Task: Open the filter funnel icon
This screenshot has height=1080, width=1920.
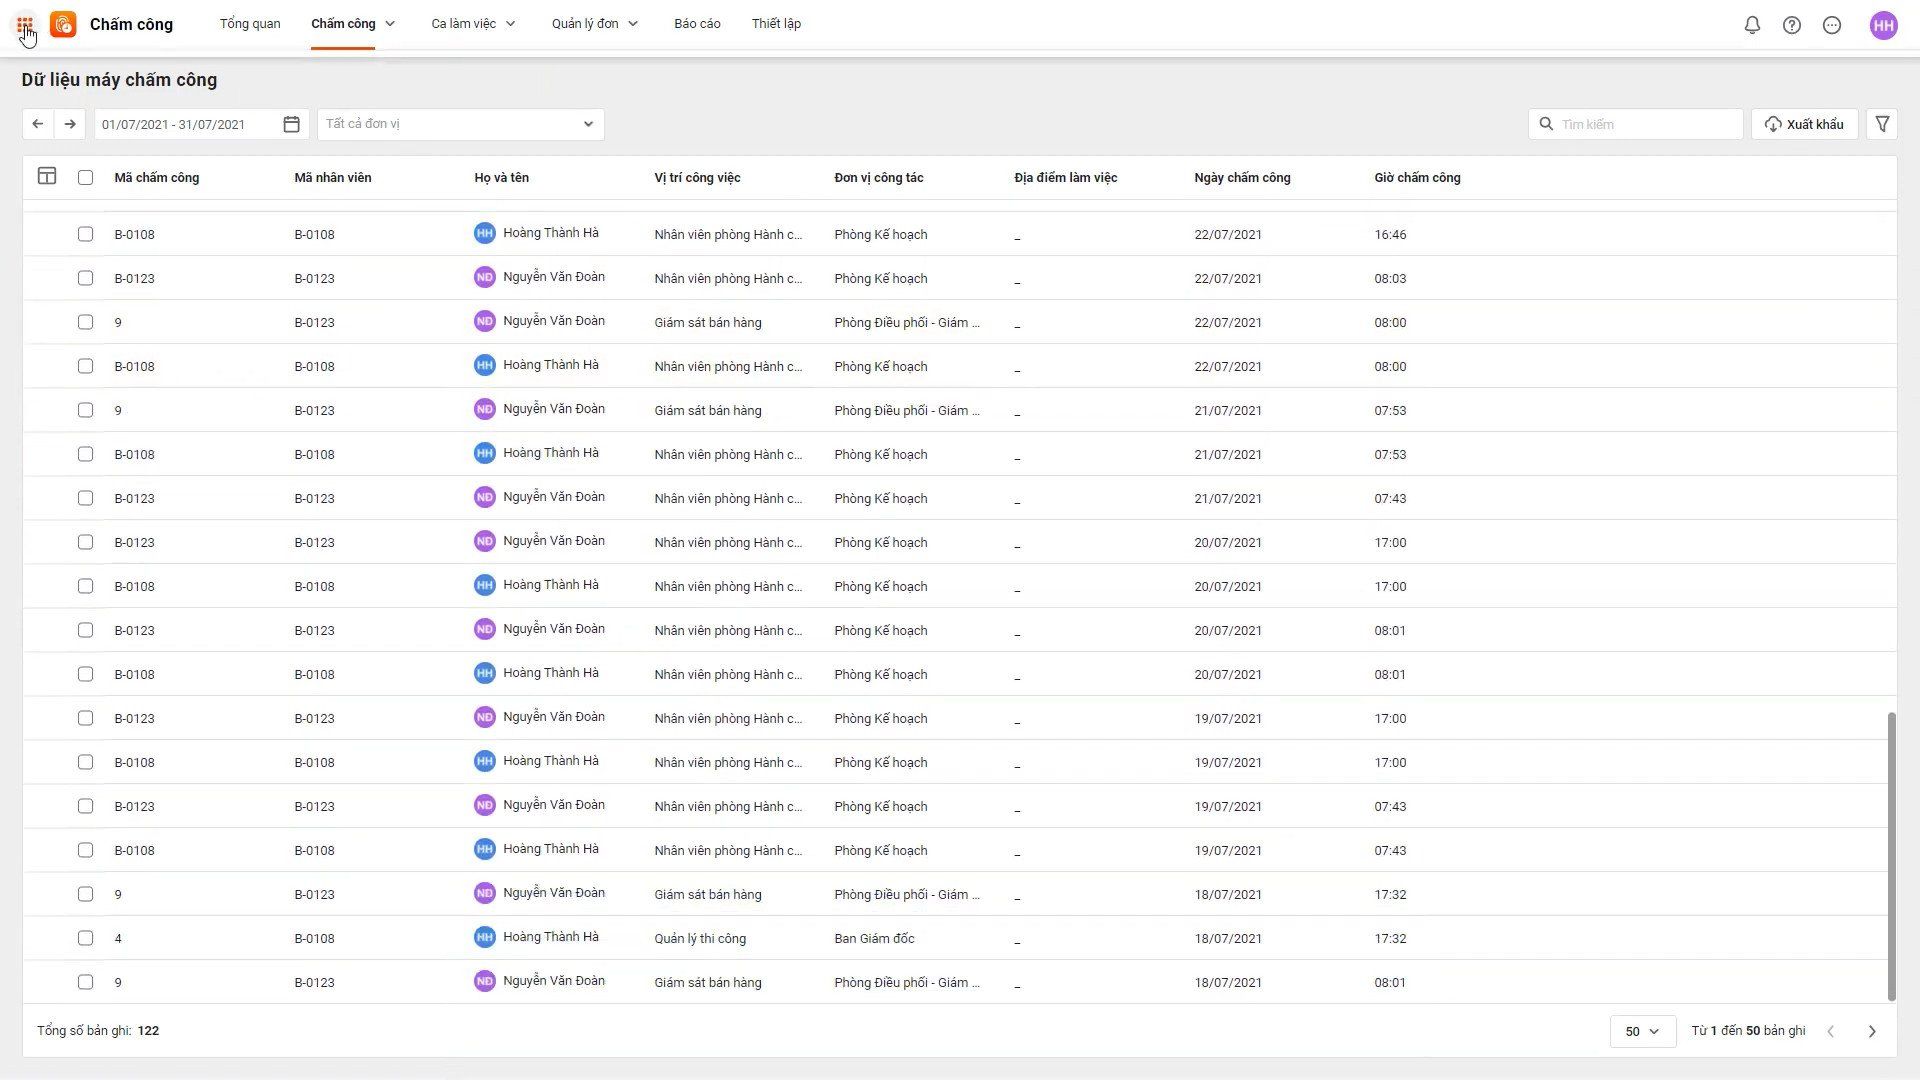Action: pos(1882,124)
